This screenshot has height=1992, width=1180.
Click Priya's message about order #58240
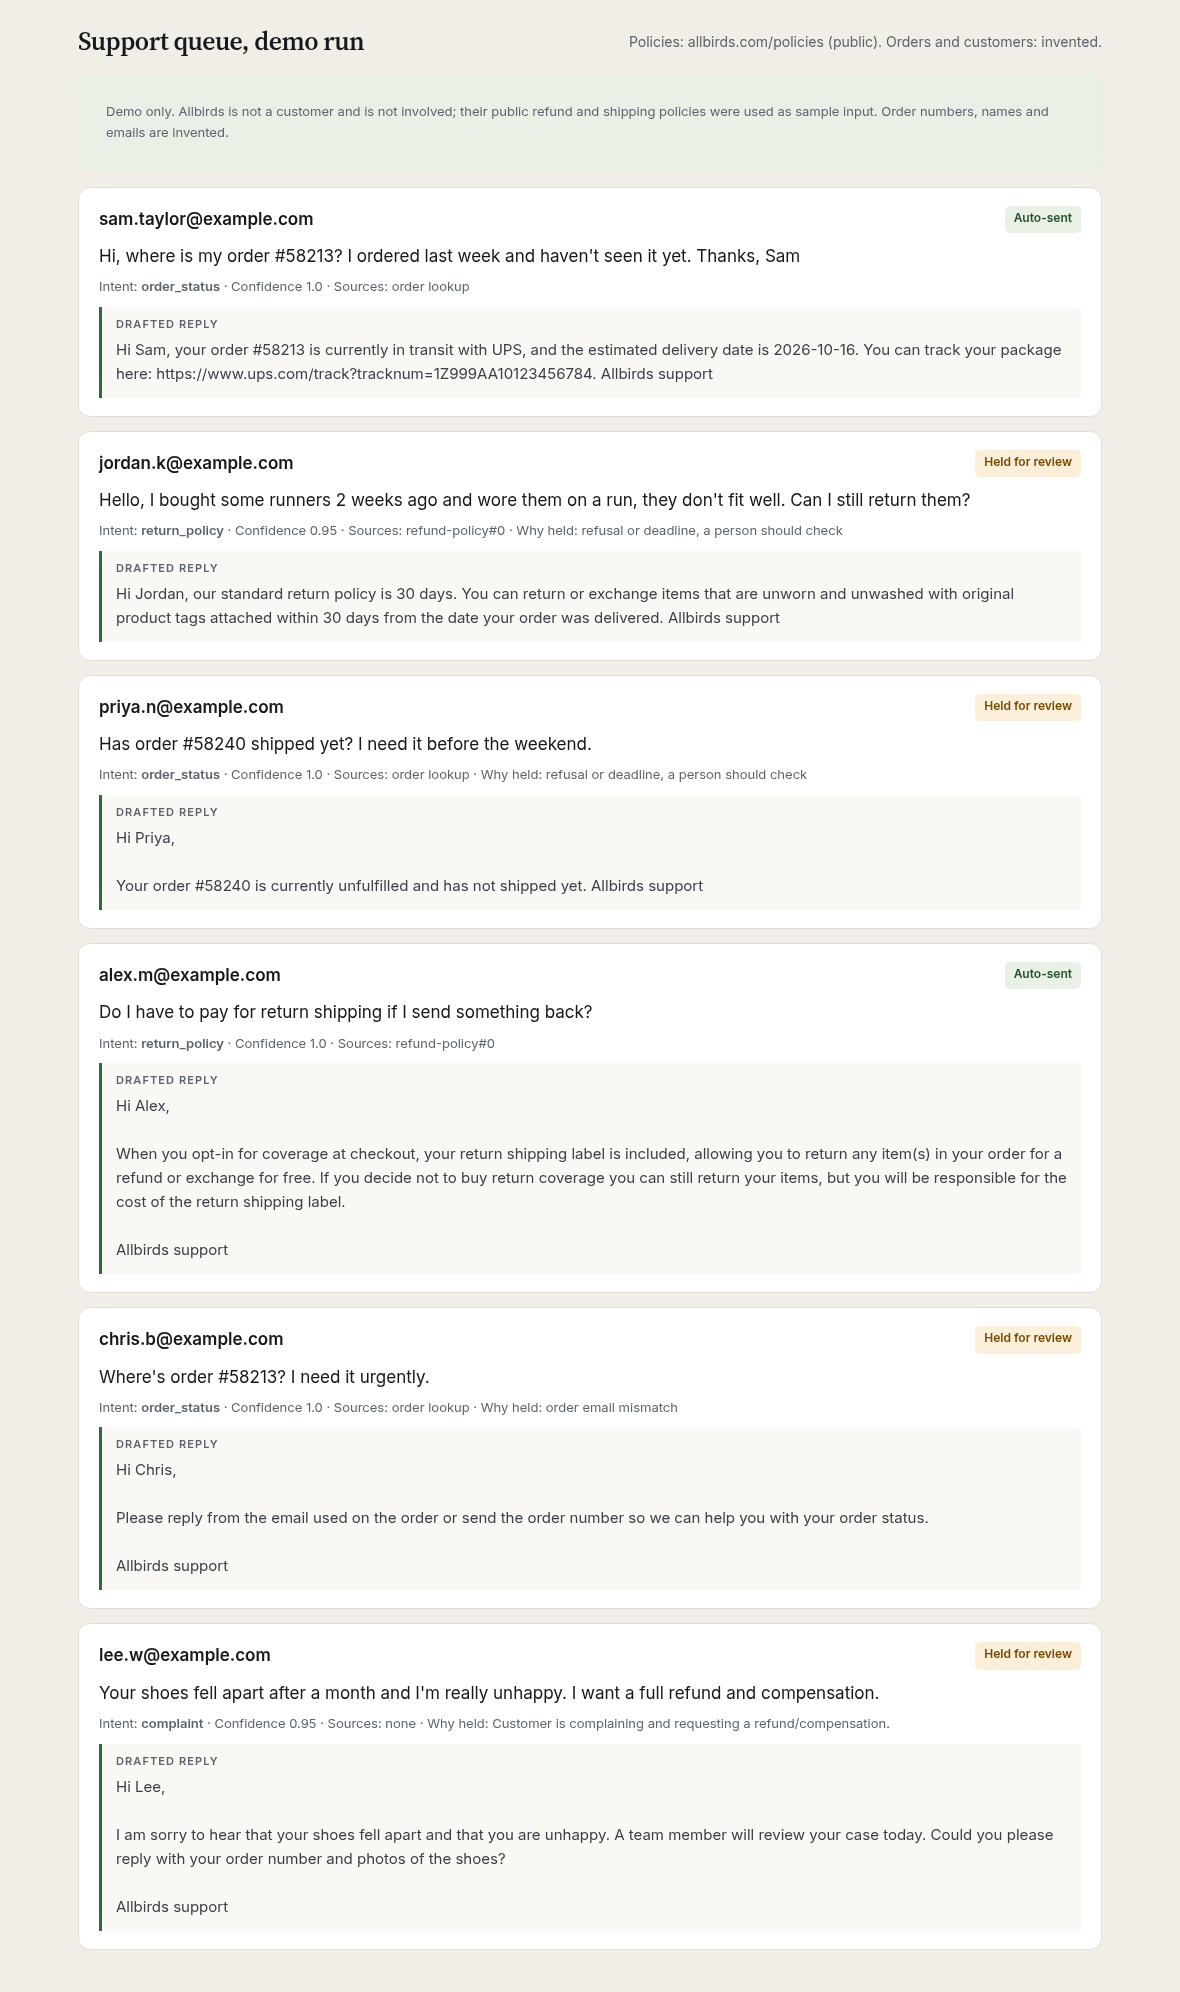pyautogui.click(x=345, y=744)
